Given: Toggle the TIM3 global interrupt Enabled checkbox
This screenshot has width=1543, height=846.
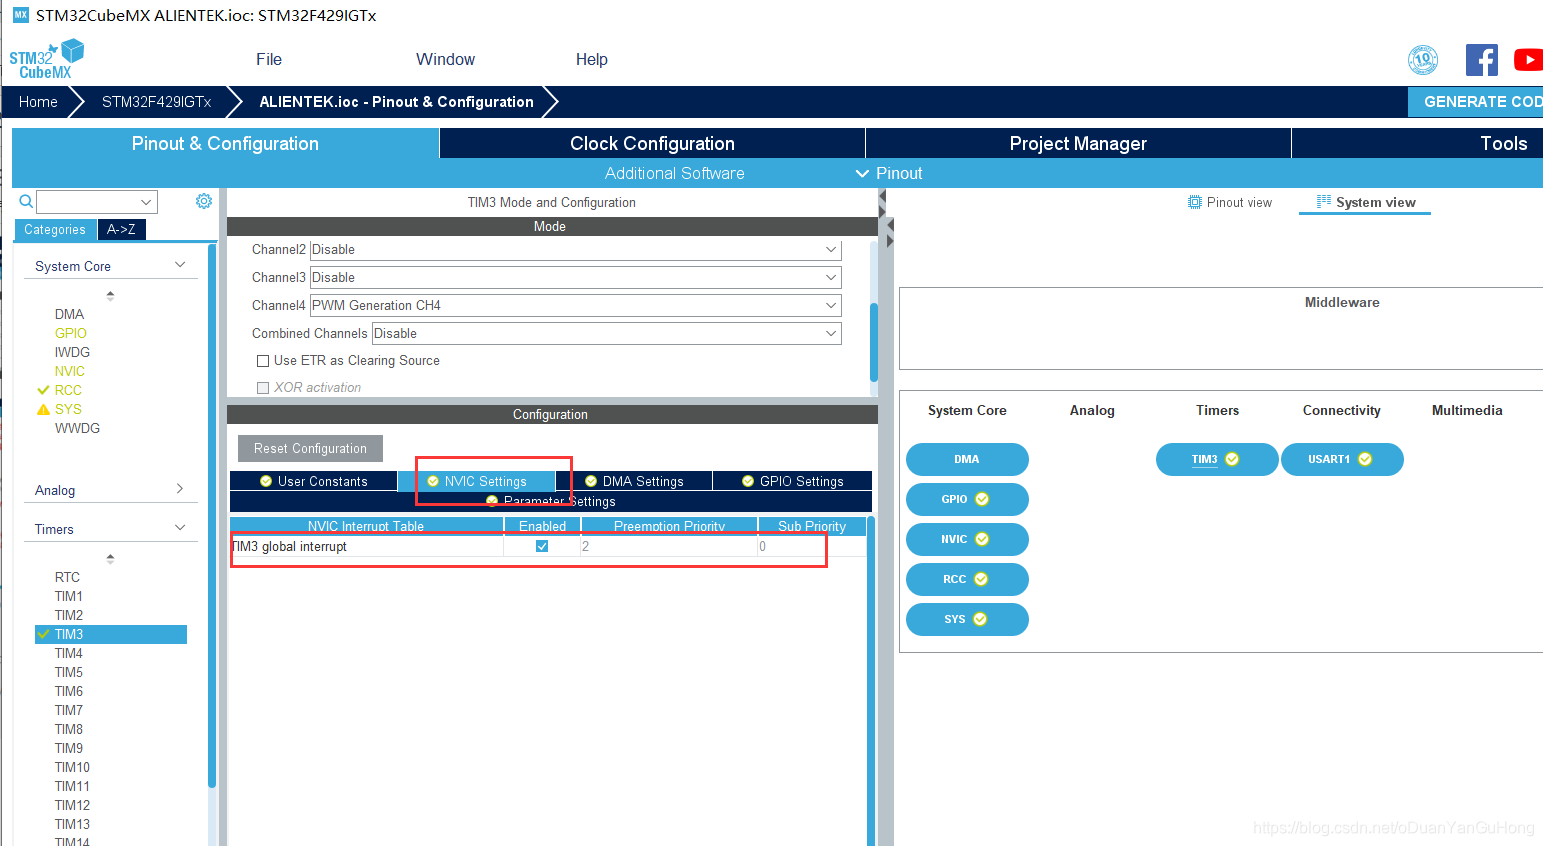Looking at the screenshot, I should coord(542,546).
